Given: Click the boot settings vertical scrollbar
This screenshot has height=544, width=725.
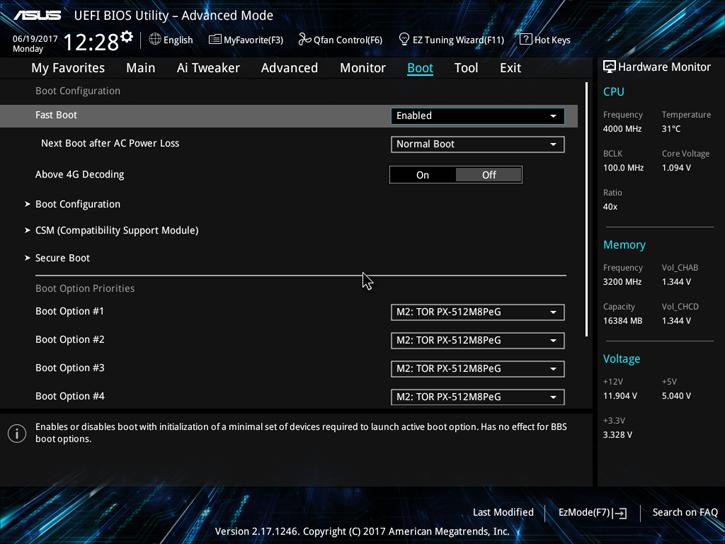Looking at the screenshot, I should pos(587,210).
